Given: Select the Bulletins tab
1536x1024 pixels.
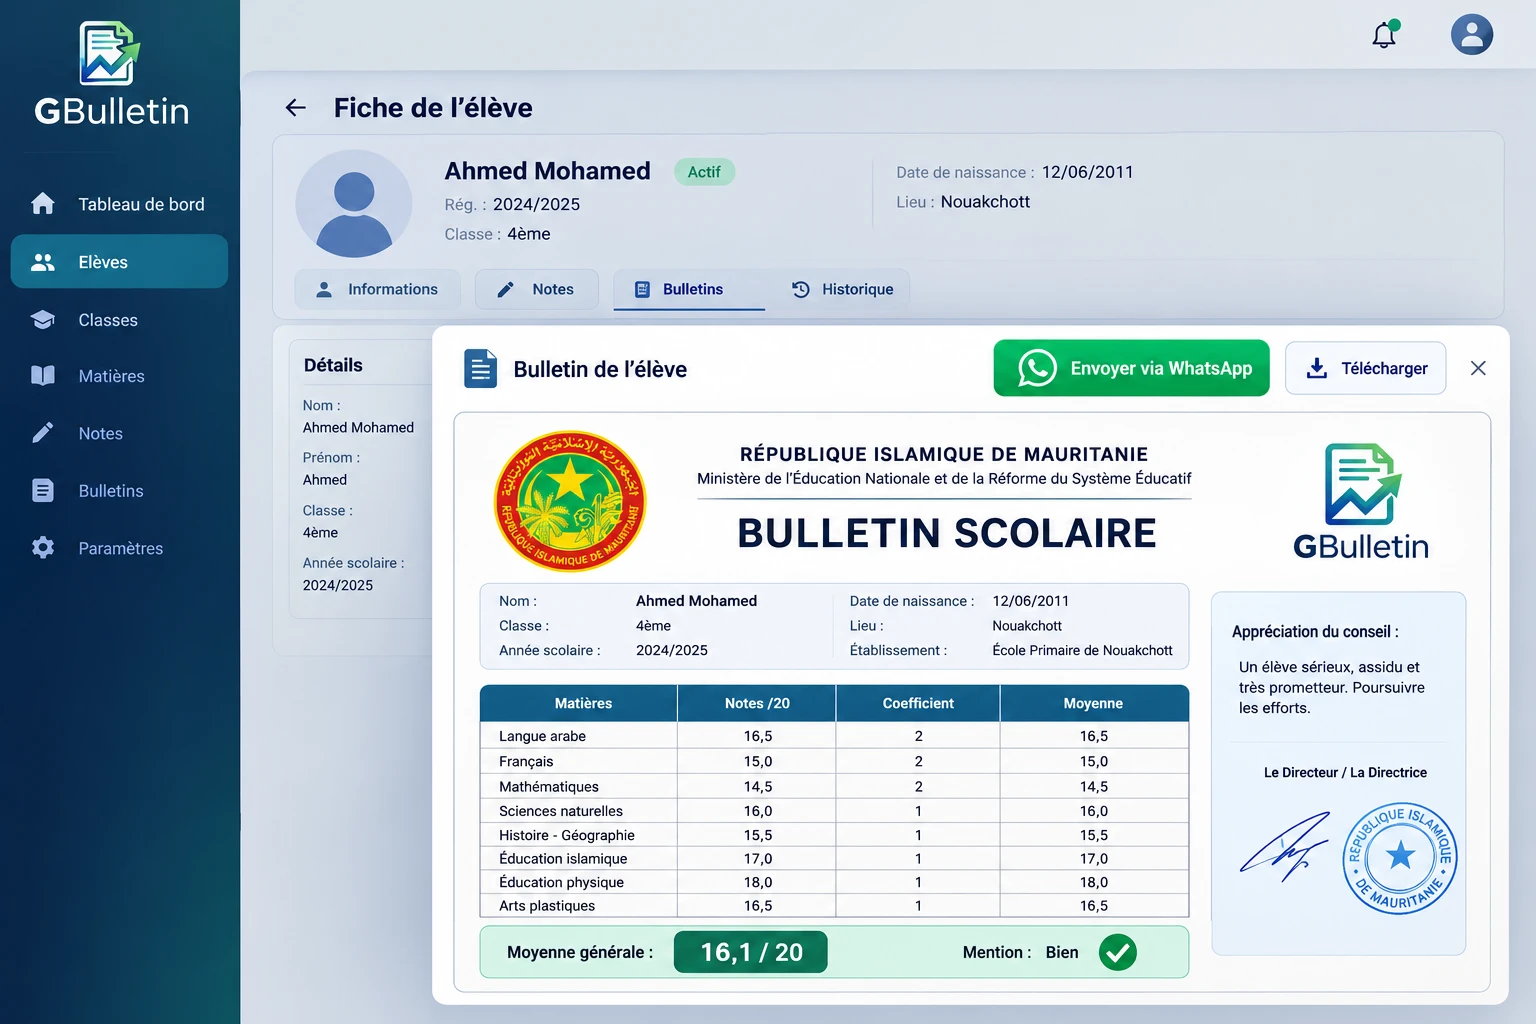Looking at the screenshot, I should pyautogui.click(x=689, y=289).
